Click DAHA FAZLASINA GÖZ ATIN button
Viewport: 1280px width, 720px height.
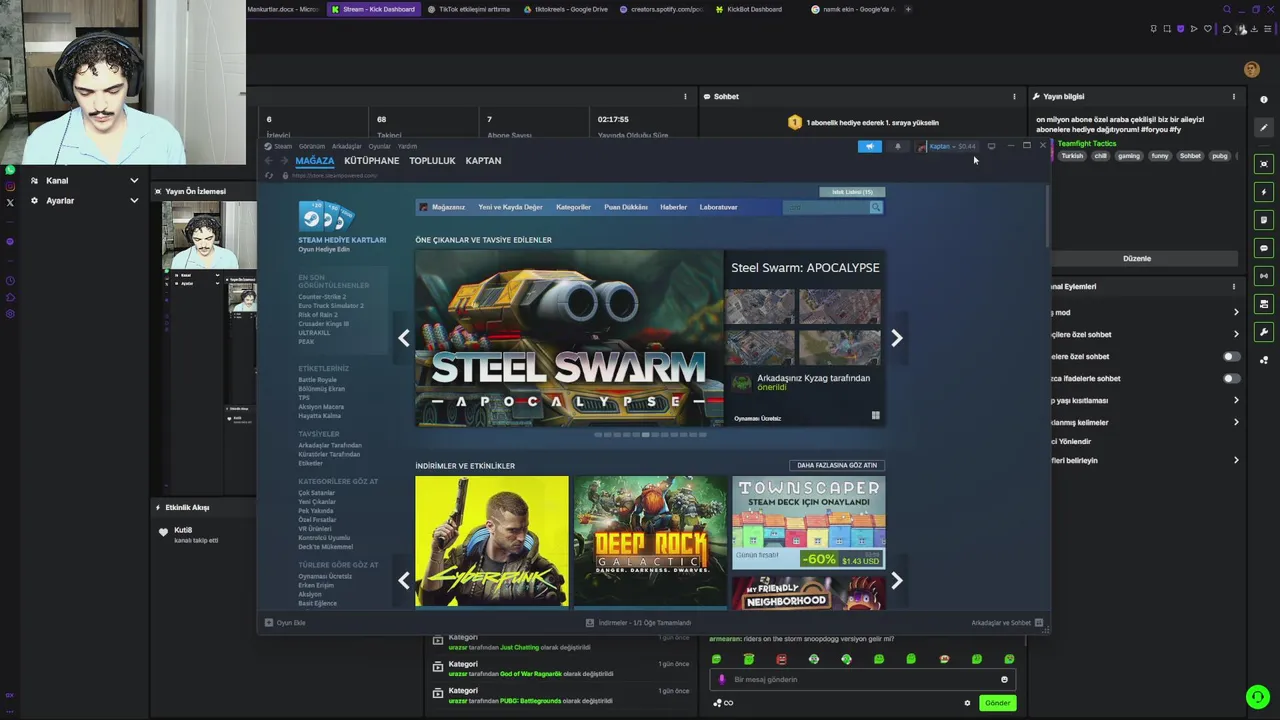837,465
